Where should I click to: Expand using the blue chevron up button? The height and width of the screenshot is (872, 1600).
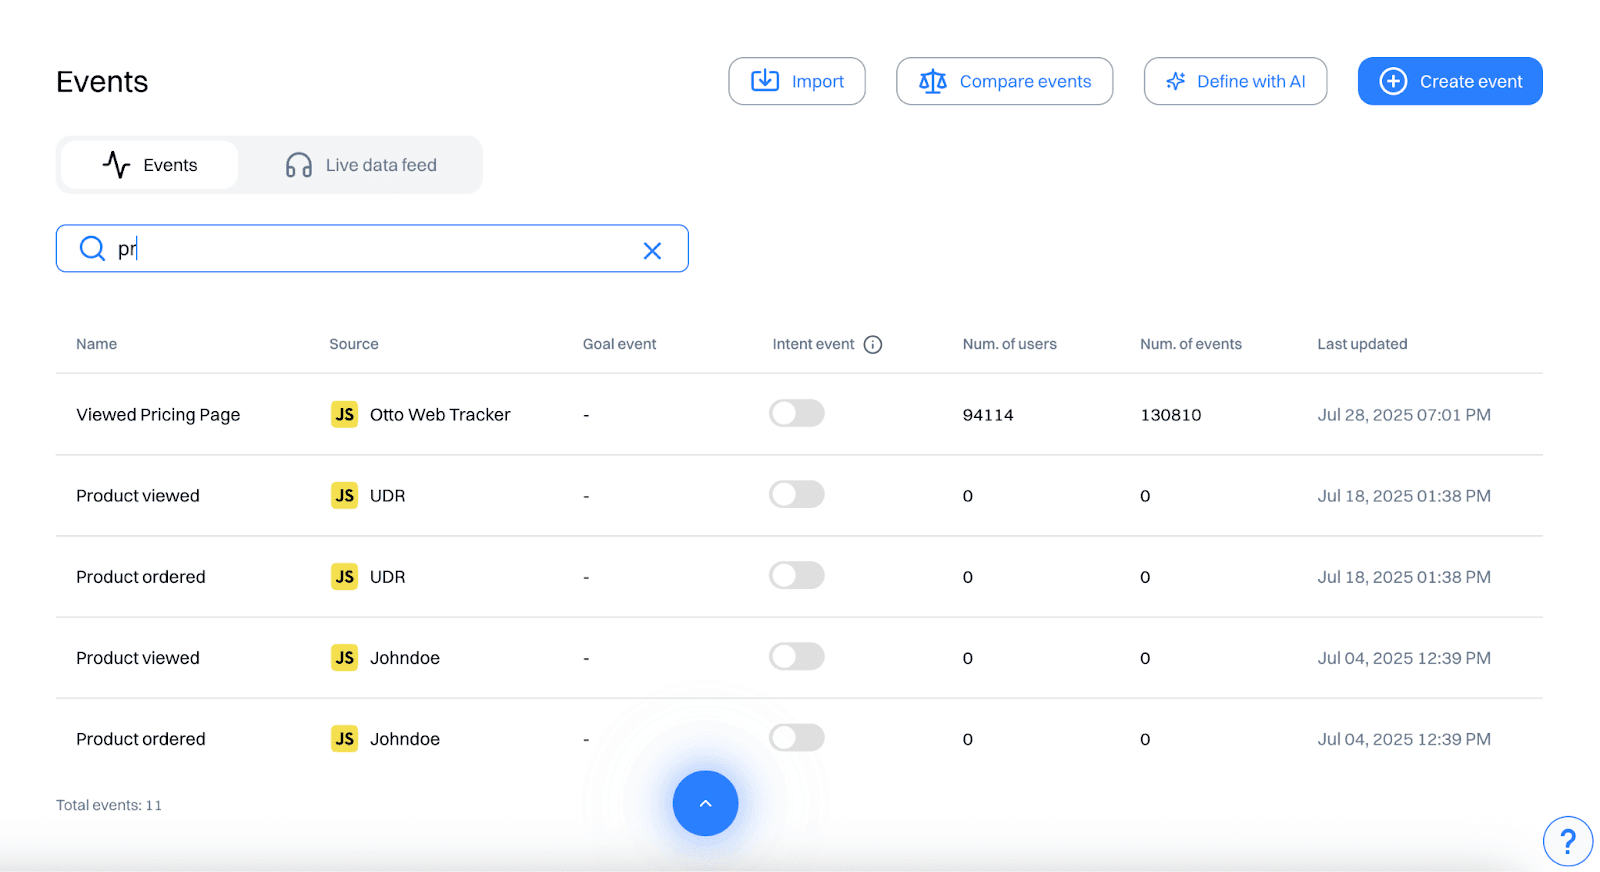click(x=705, y=803)
